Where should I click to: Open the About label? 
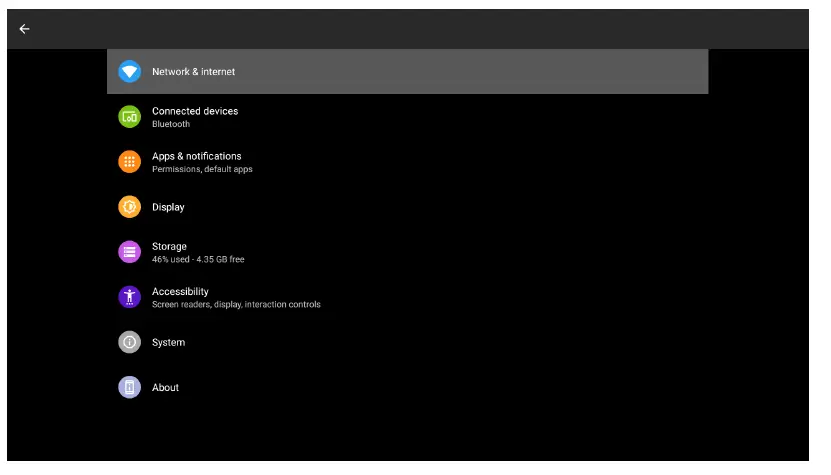click(x=165, y=387)
